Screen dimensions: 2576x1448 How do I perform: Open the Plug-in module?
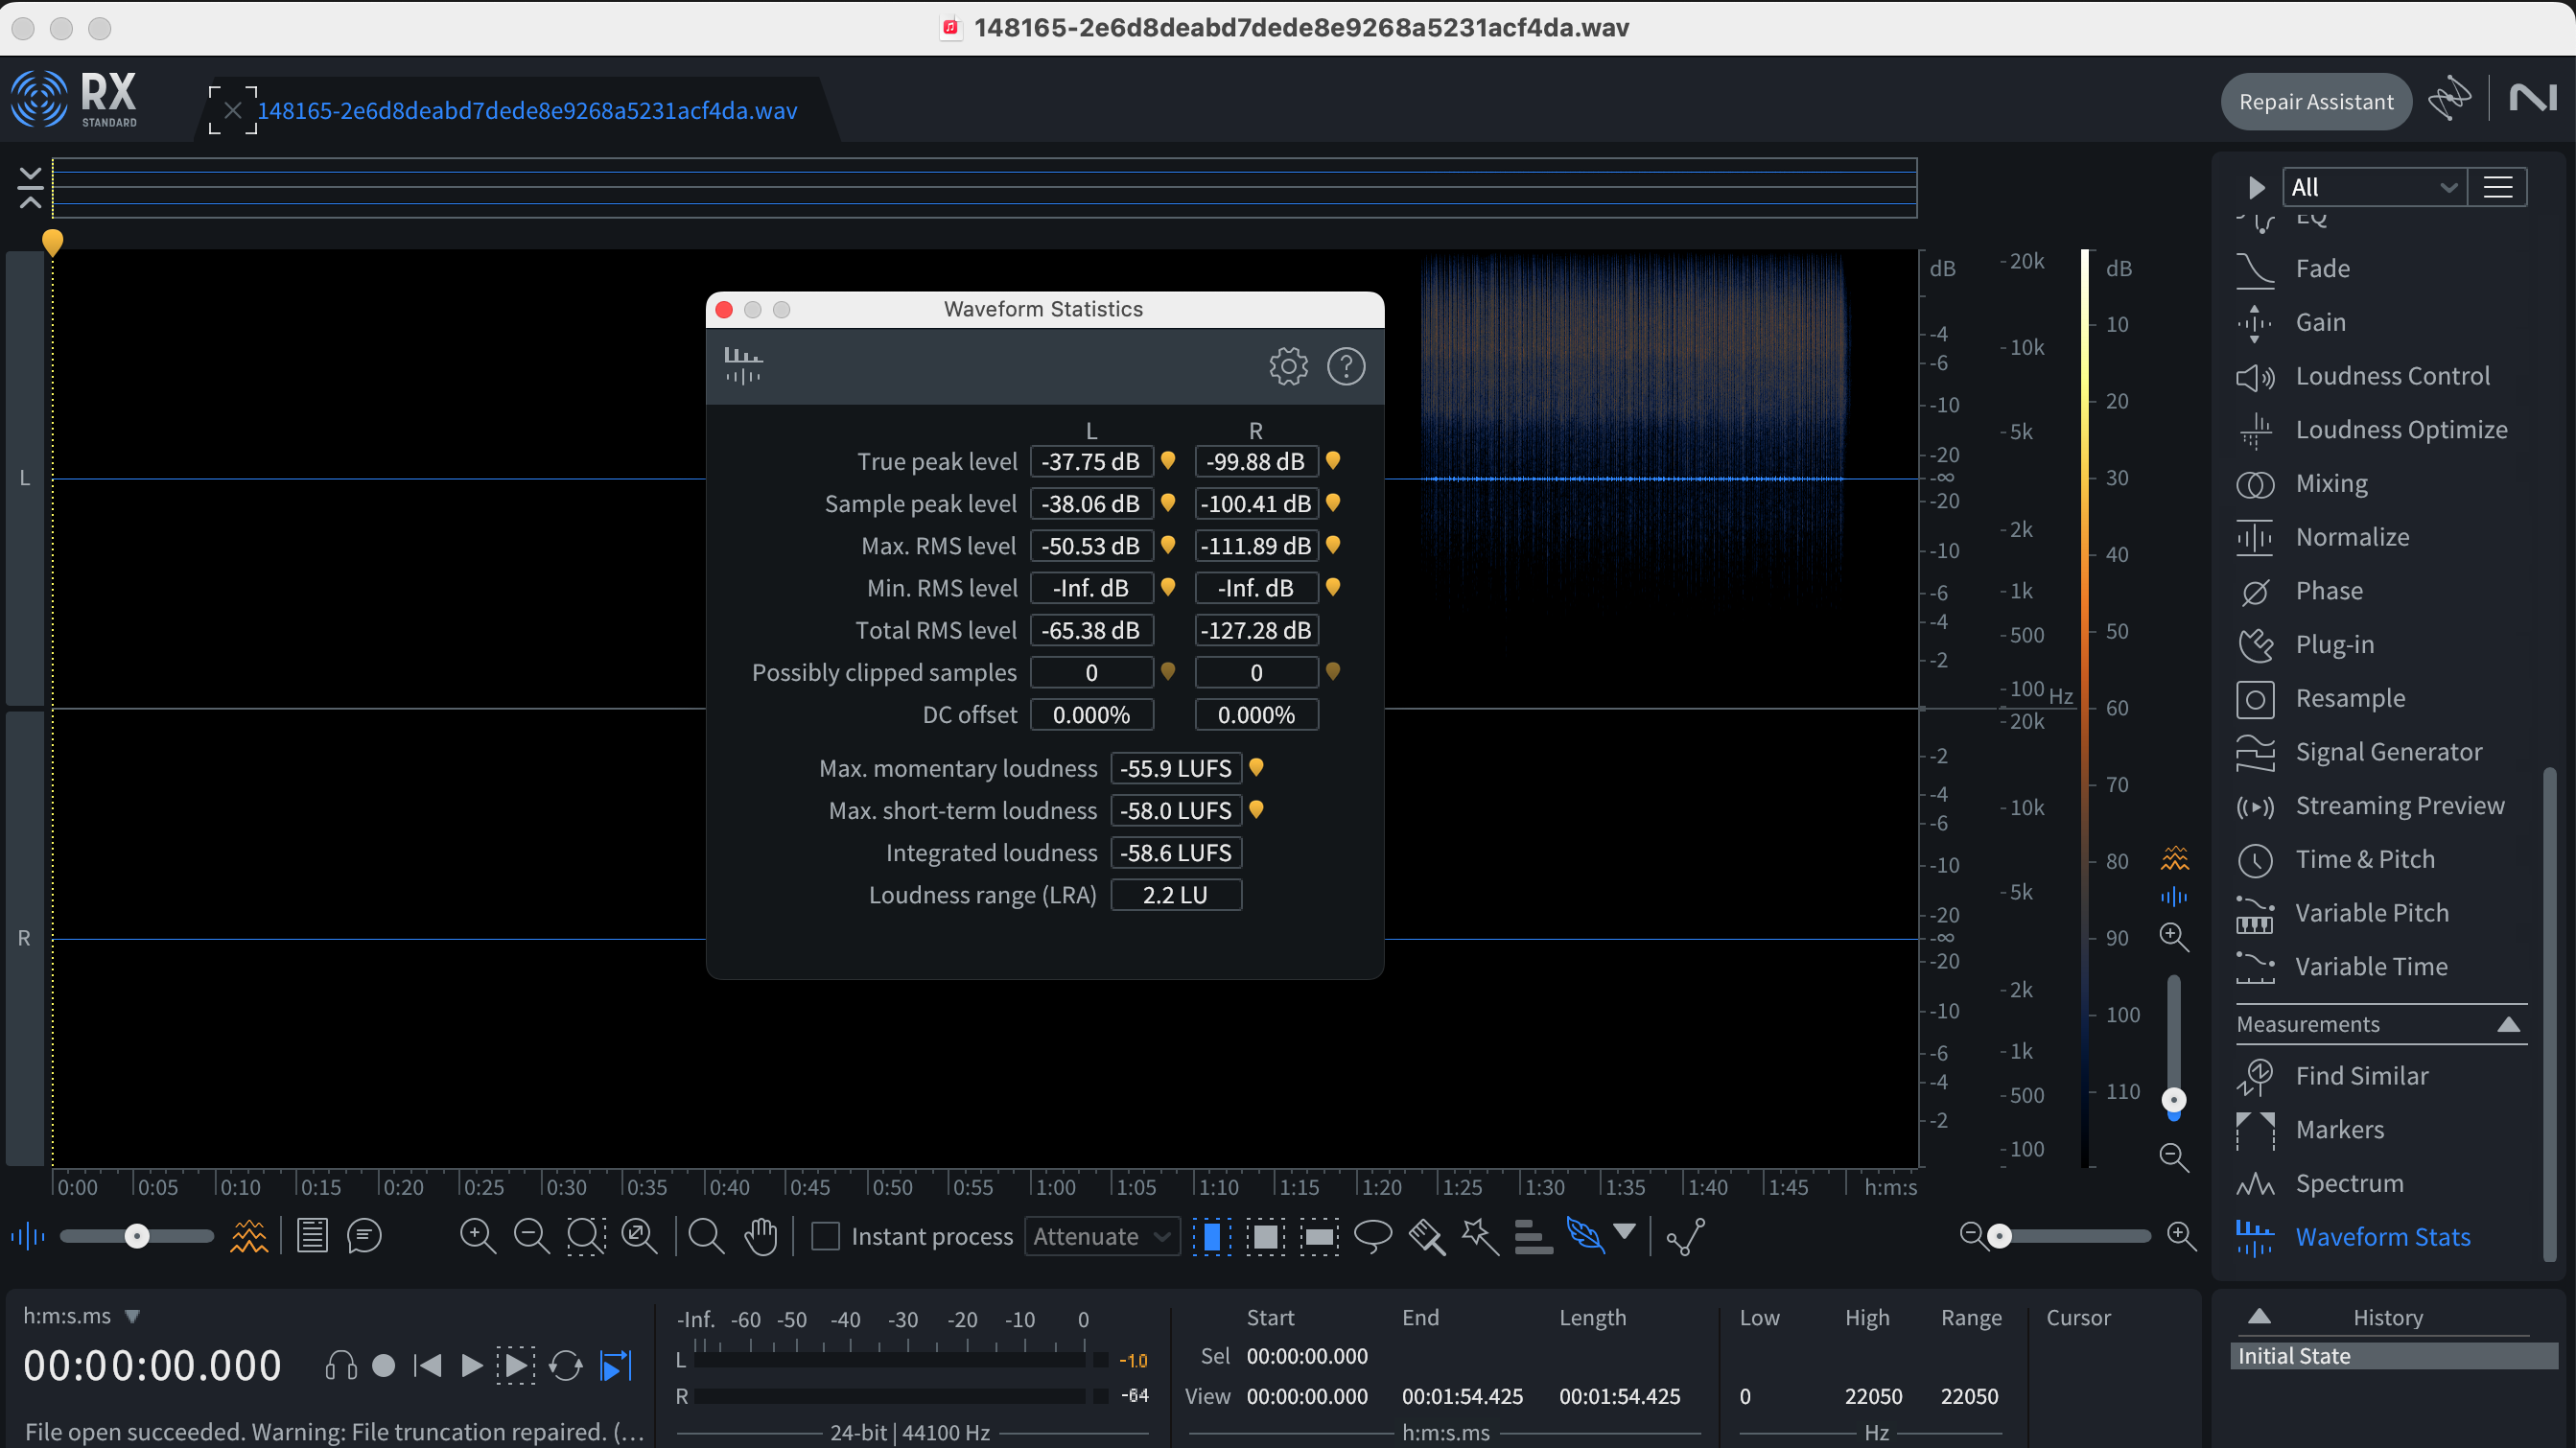(2334, 644)
